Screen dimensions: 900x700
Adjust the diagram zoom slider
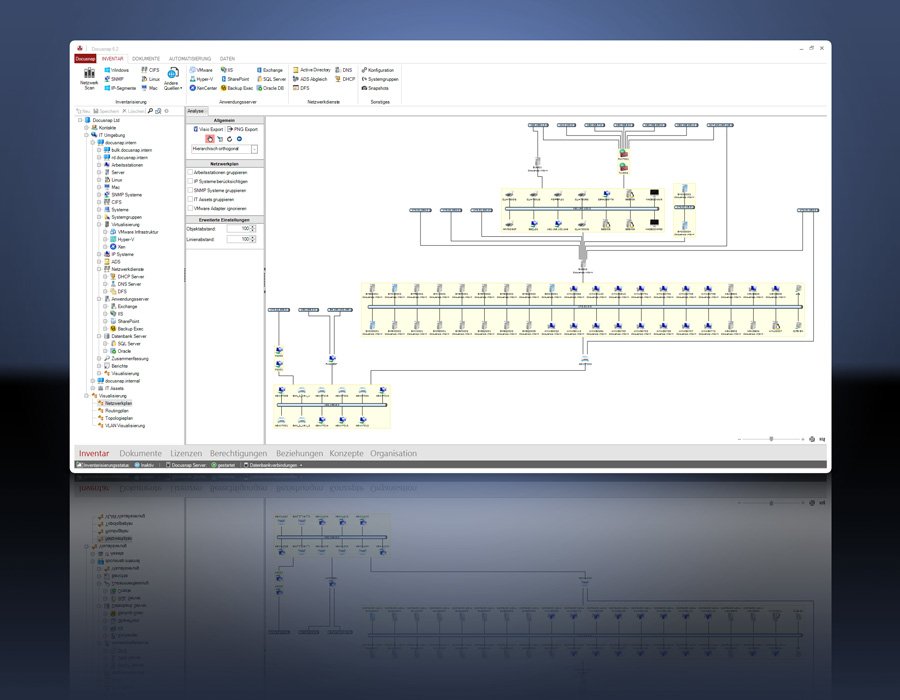click(771, 439)
